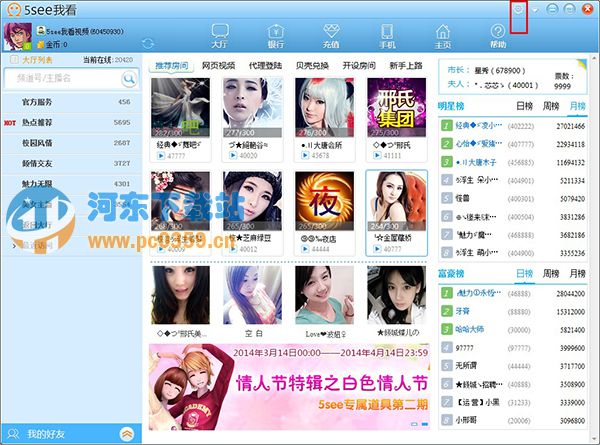
Task: Open room thumbnail 40020
Action: (x=253, y=108)
